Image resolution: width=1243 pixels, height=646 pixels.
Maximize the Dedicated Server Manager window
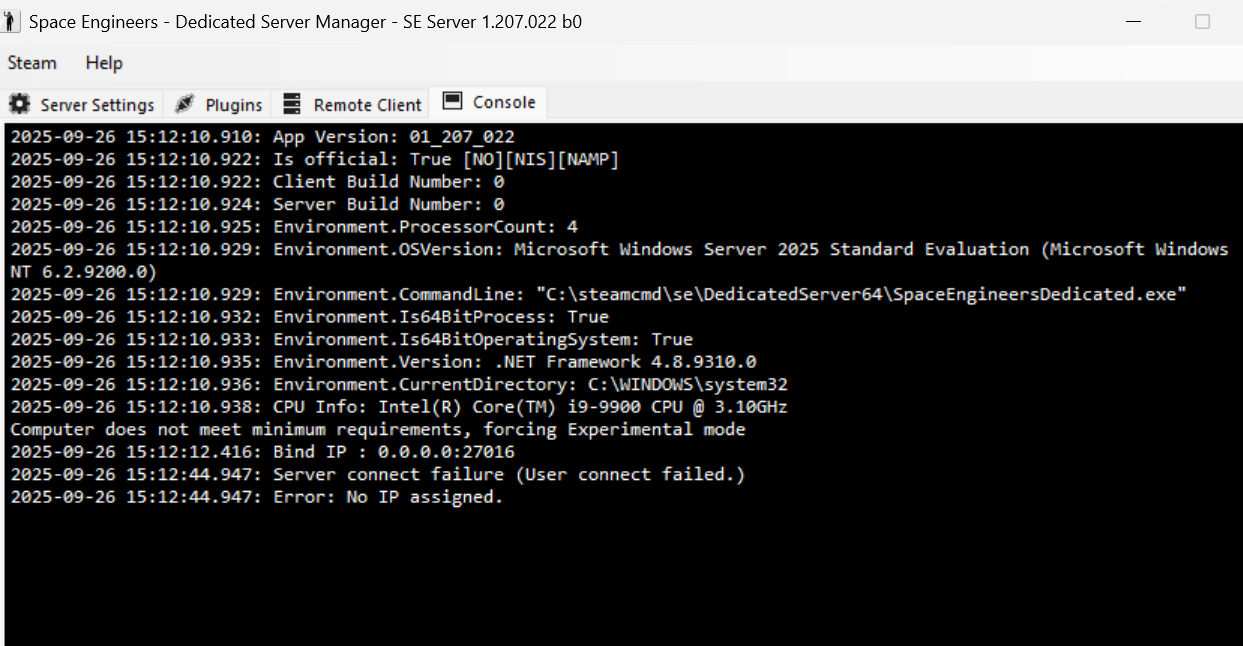click(x=1202, y=21)
